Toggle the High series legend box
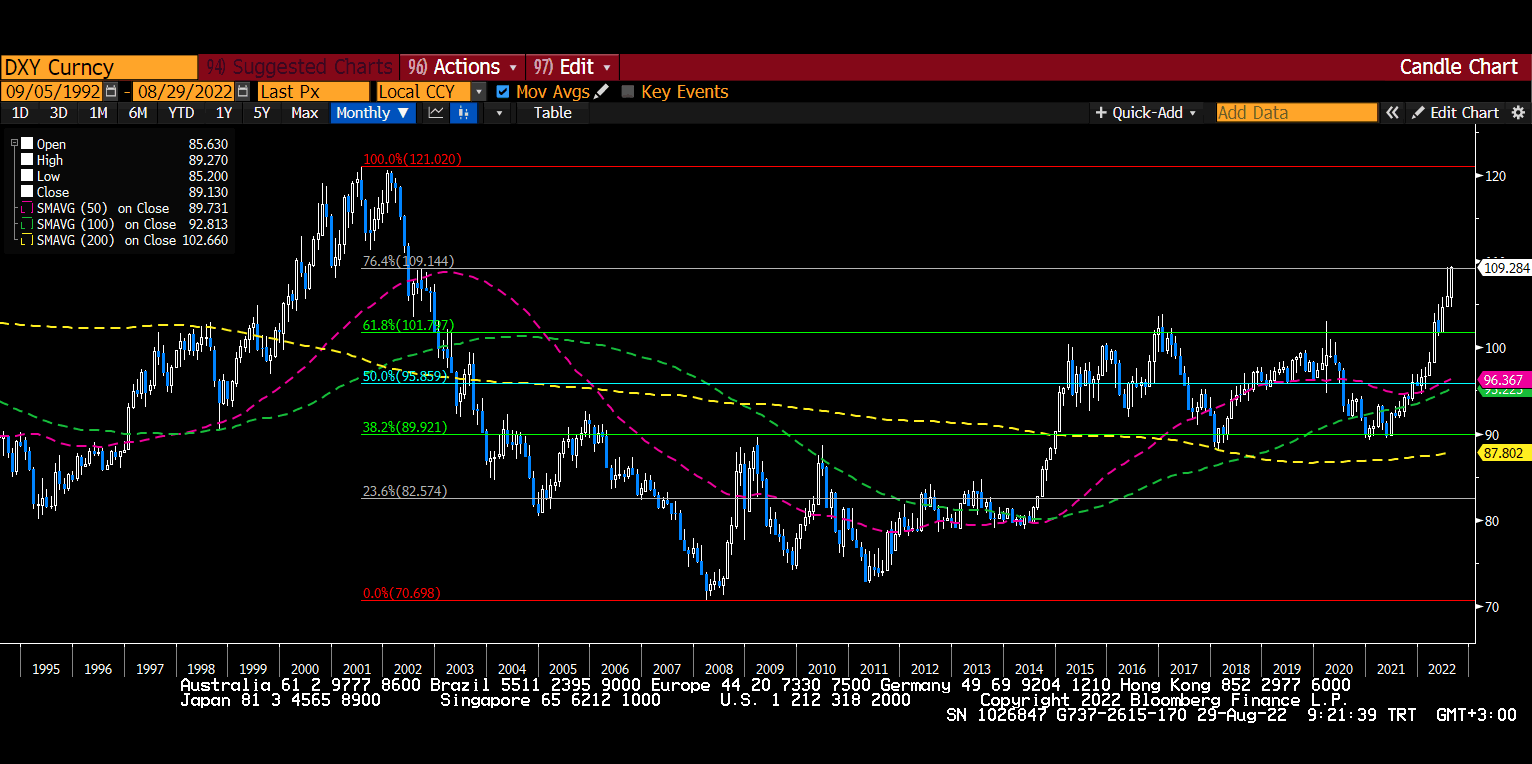This screenshot has height=764, width=1532. [x=27, y=160]
